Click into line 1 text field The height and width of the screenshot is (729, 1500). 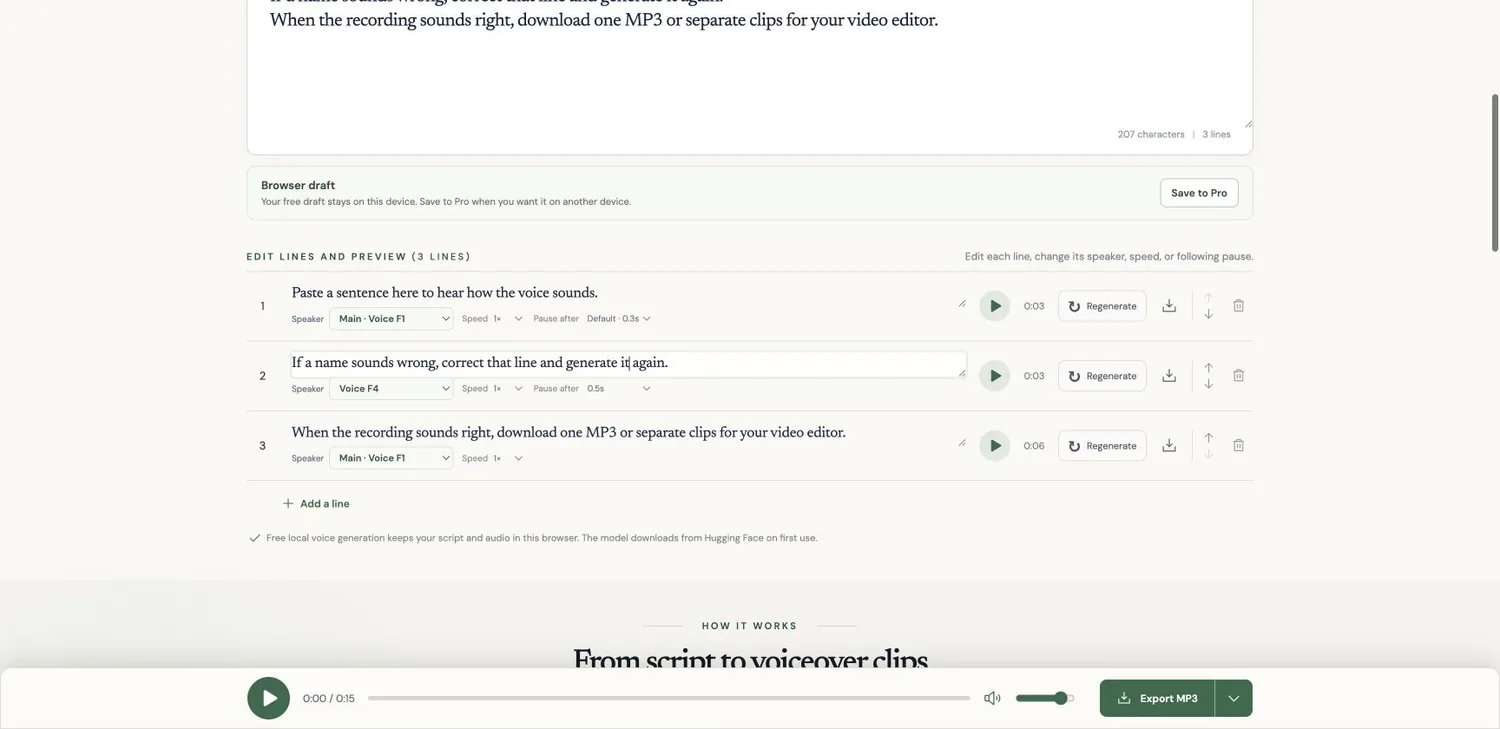coord(629,293)
